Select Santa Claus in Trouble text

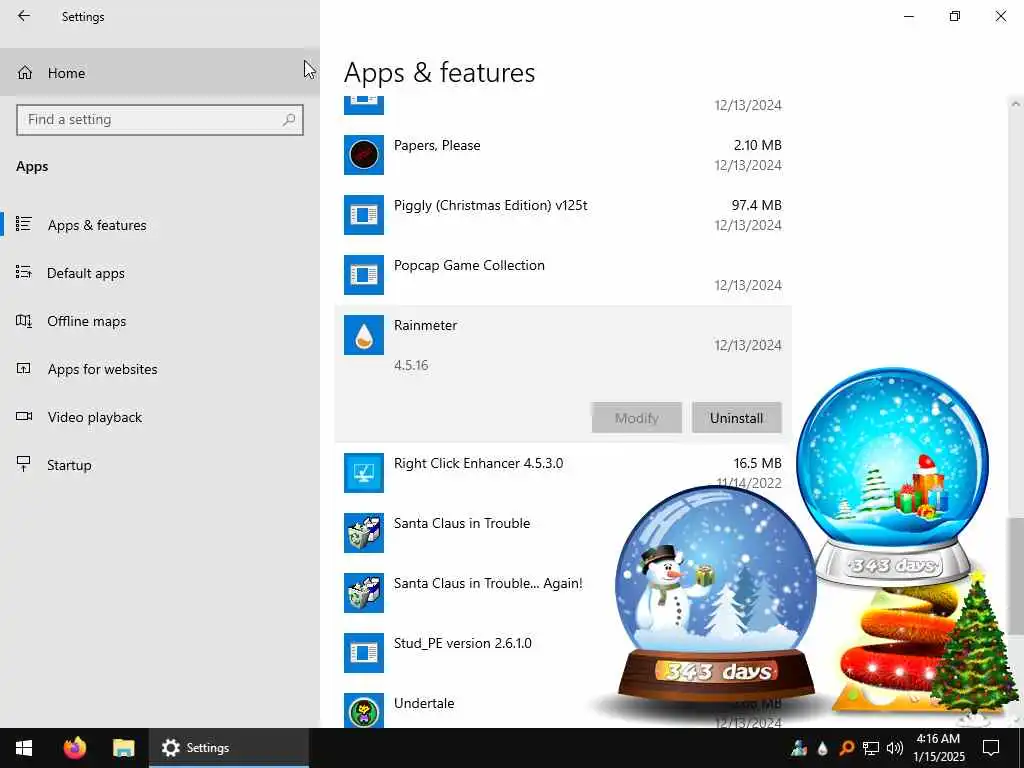(x=462, y=523)
